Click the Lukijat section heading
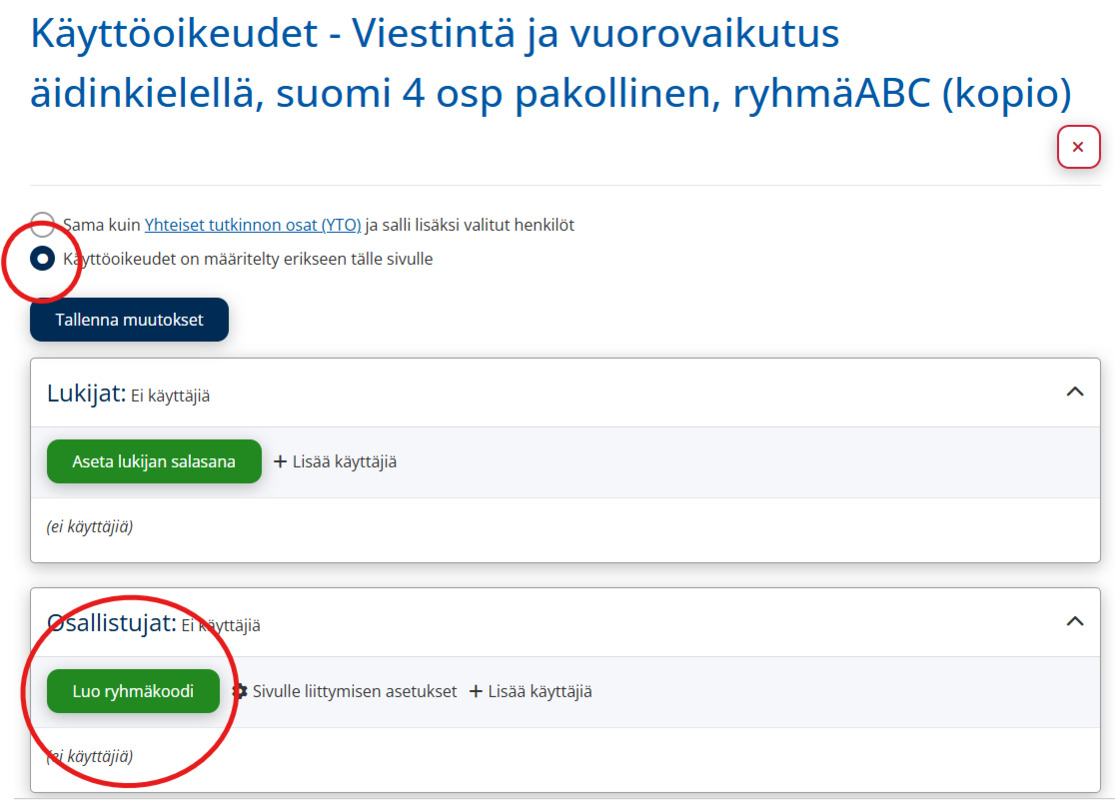This screenshot has height=800, width=1115. (x=86, y=393)
